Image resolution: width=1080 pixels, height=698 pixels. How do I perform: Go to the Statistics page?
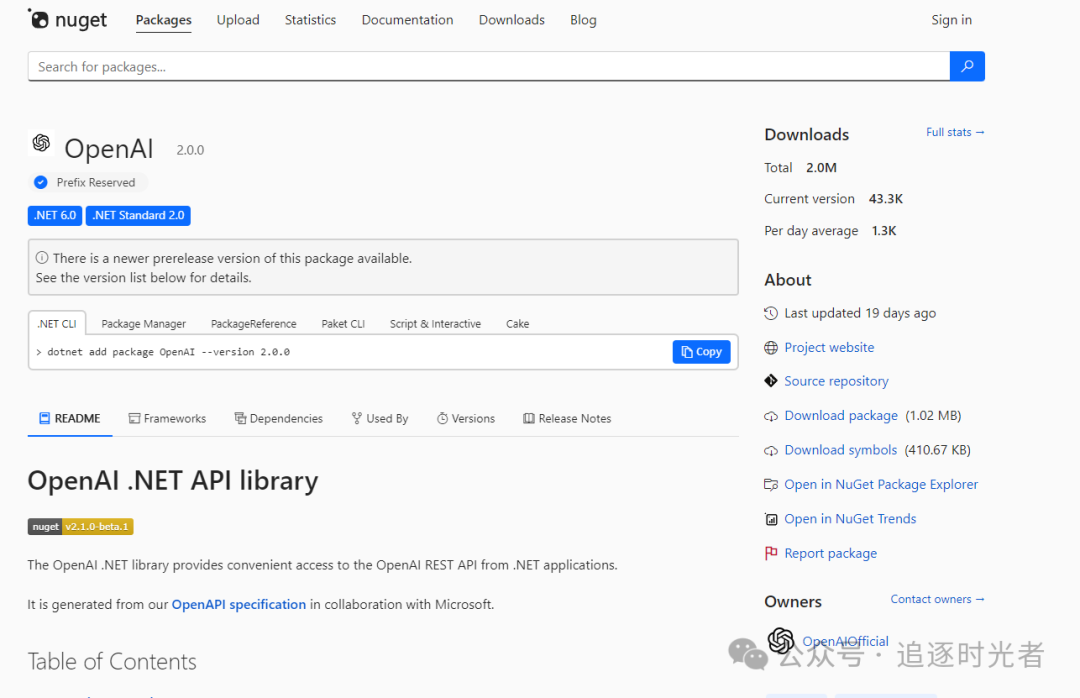(310, 20)
